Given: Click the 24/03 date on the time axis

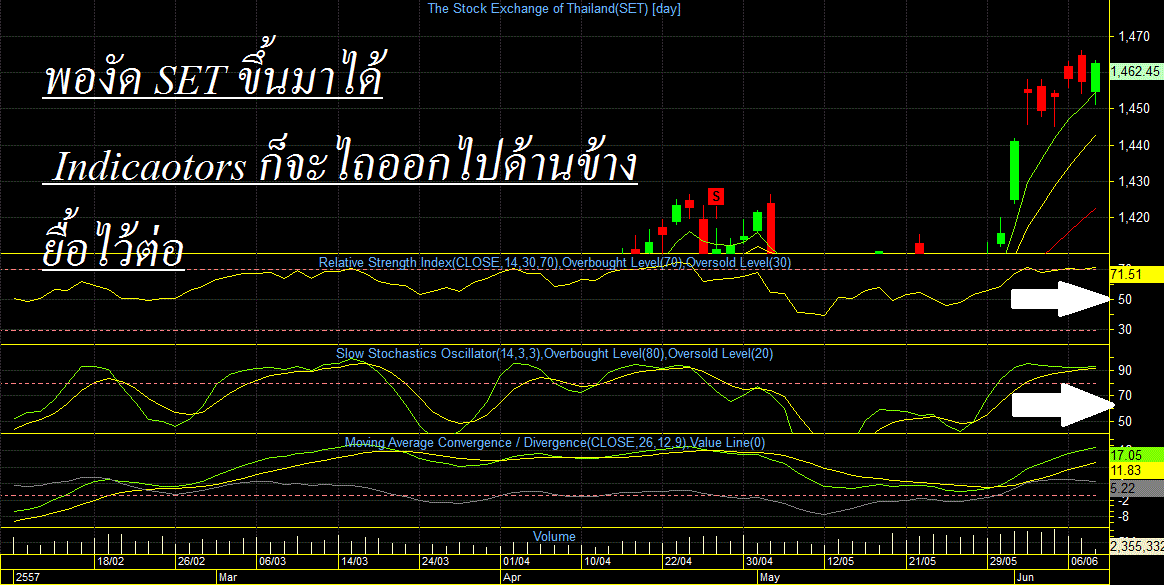Looking at the screenshot, I should click(x=435, y=561).
